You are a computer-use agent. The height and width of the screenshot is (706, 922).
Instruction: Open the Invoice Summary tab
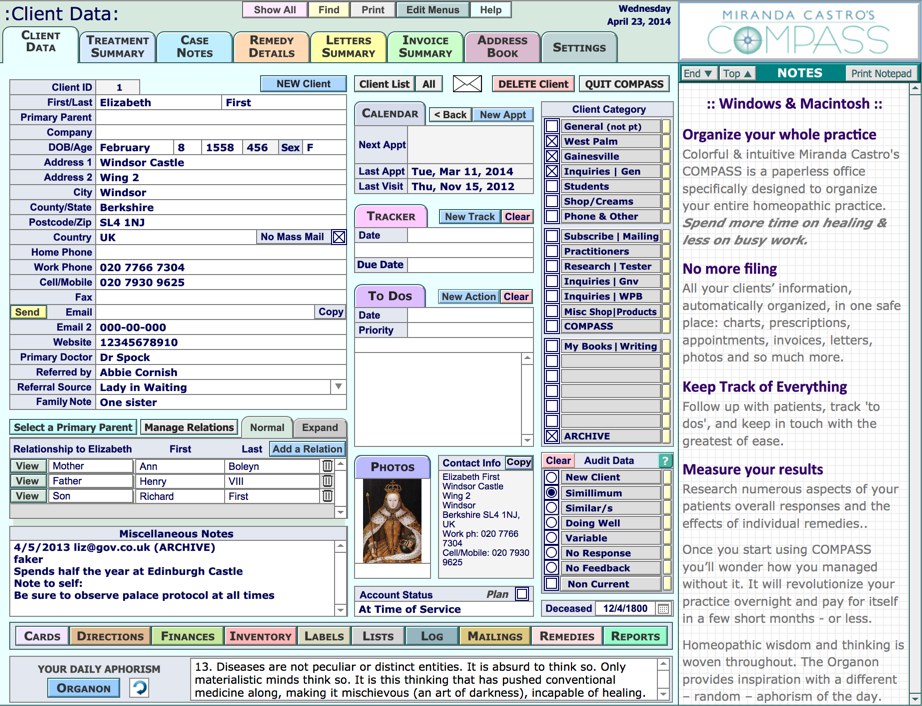pos(425,47)
